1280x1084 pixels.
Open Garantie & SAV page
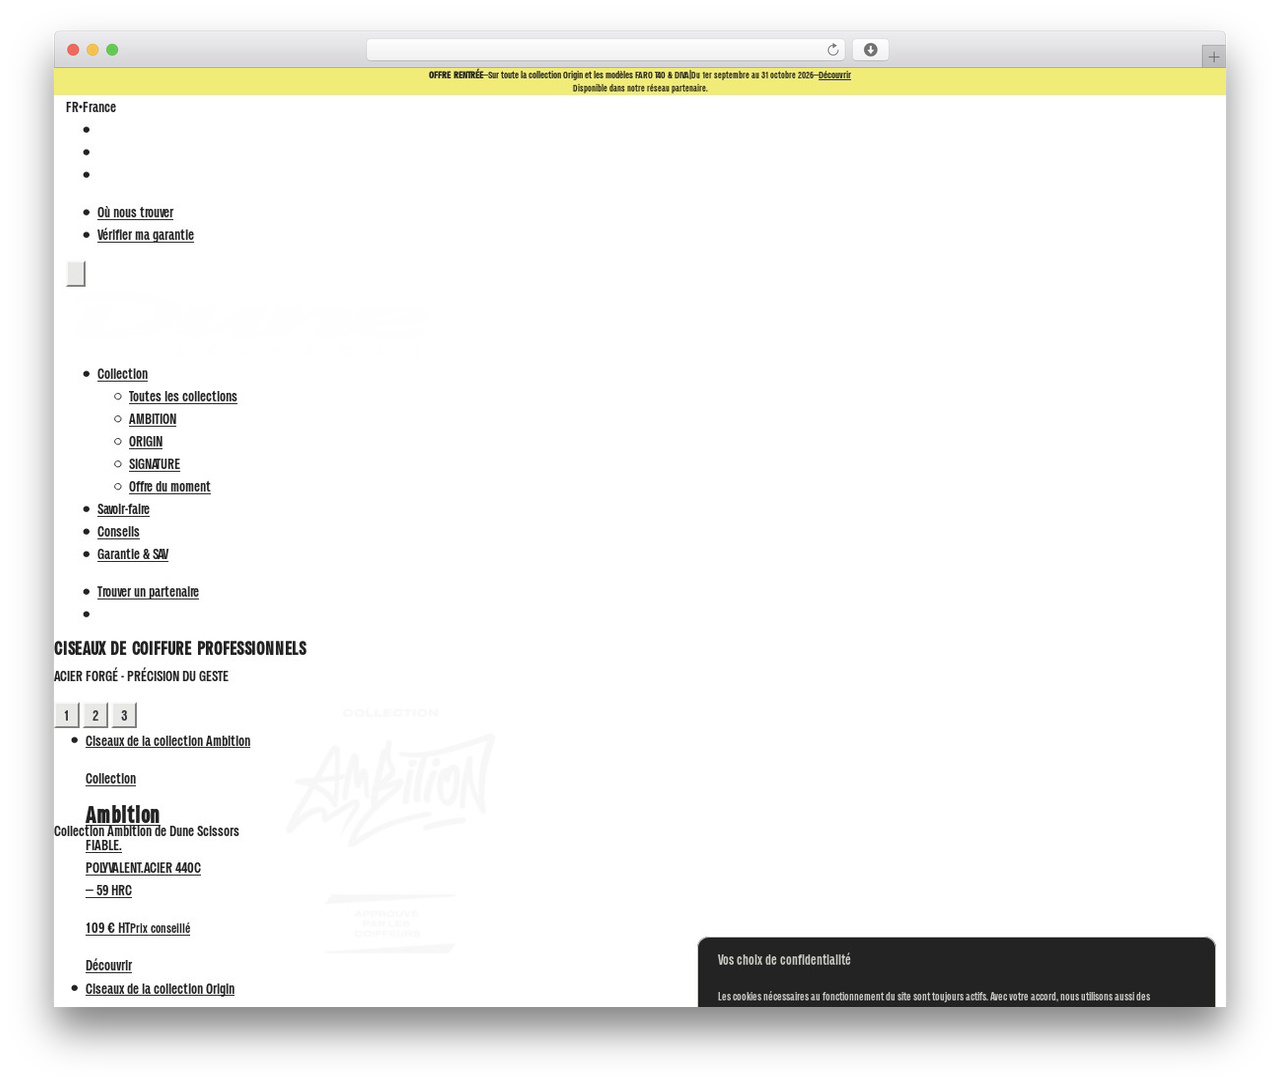point(132,554)
